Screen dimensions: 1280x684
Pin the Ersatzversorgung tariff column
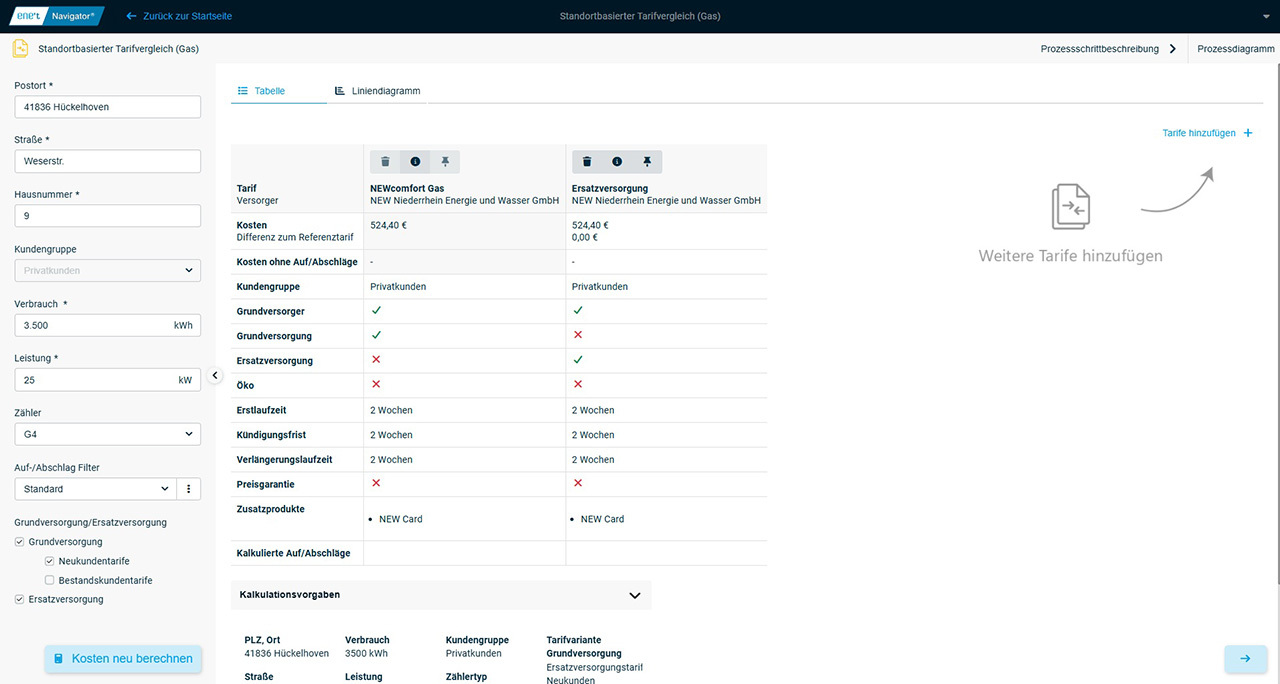[x=647, y=162]
